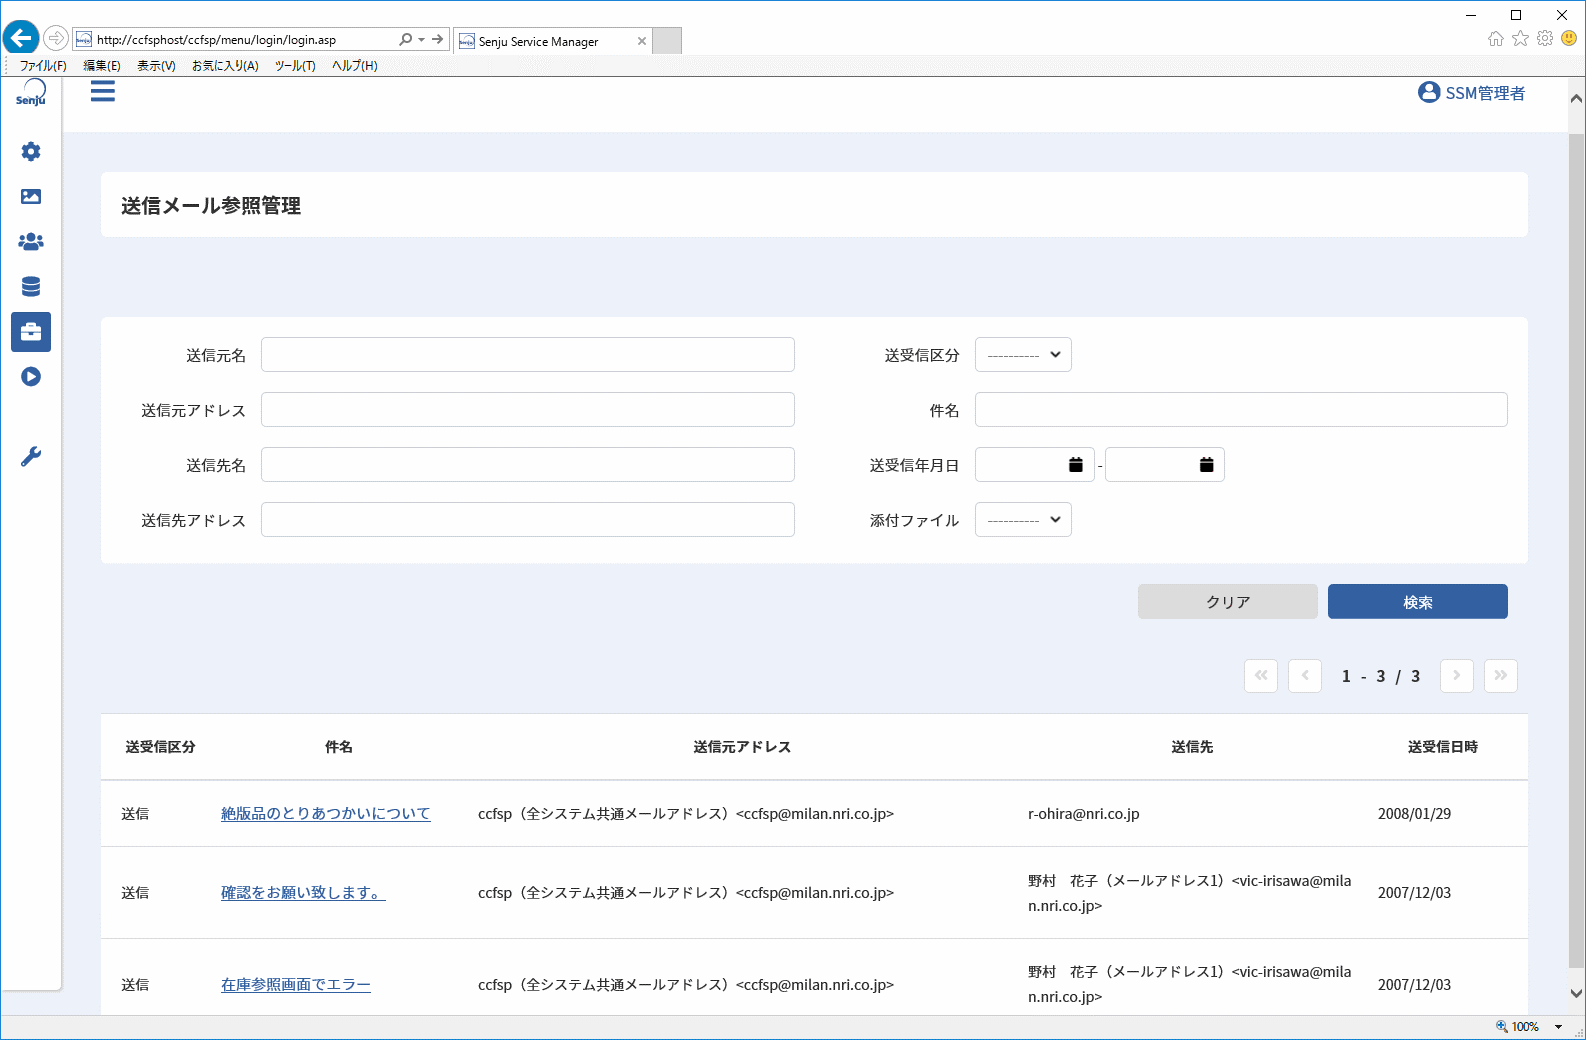This screenshot has width=1586, height=1040.
Task: Toggle the hamburger menu icon
Action: click(x=103, y=92)
